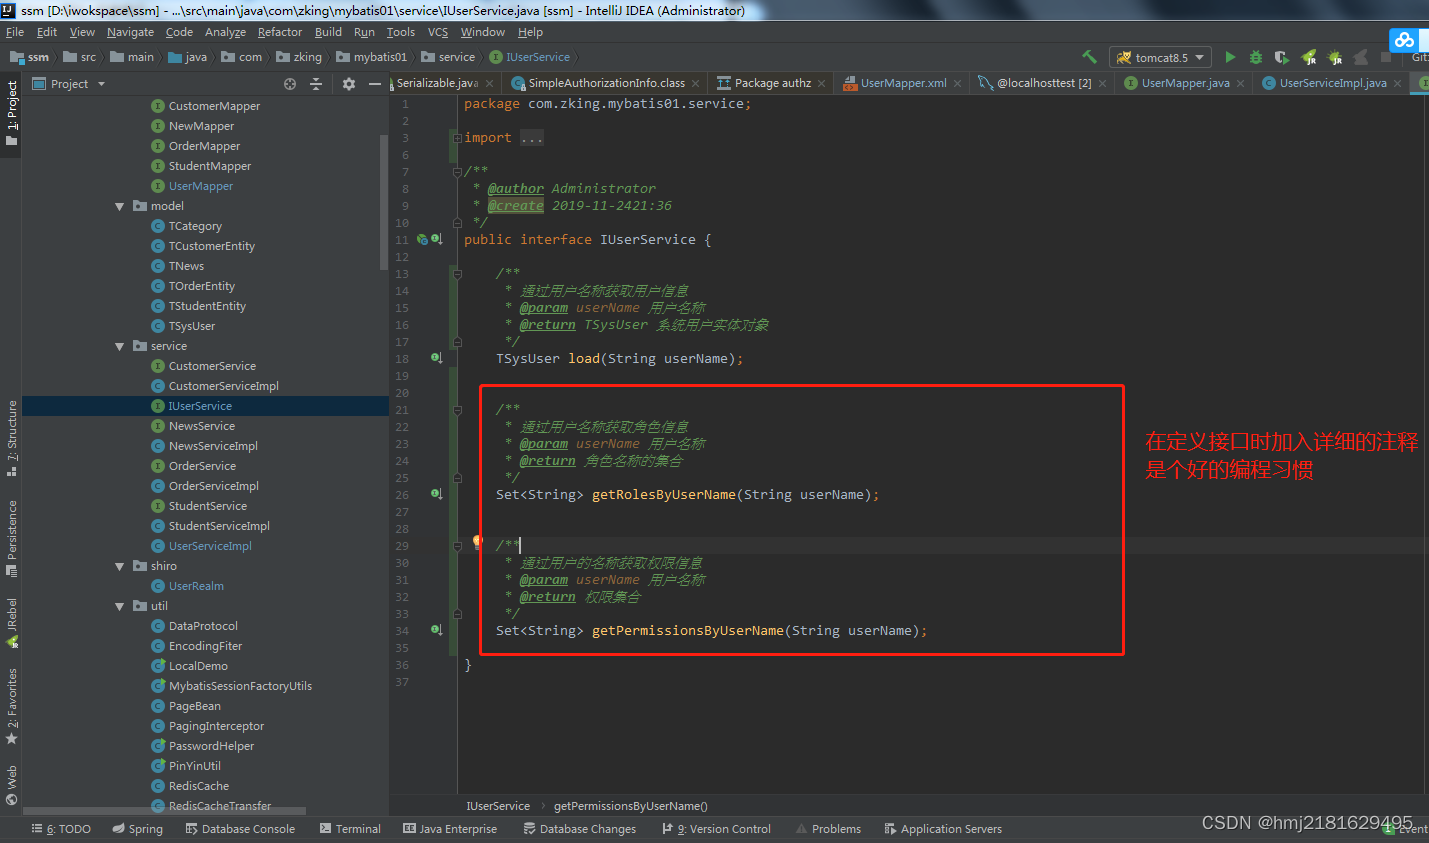Debug with JRebel bug icon
Image resolution: width=1429 pixels, height=843 pixels.
pyautogui.click(x=1334, y=57)
